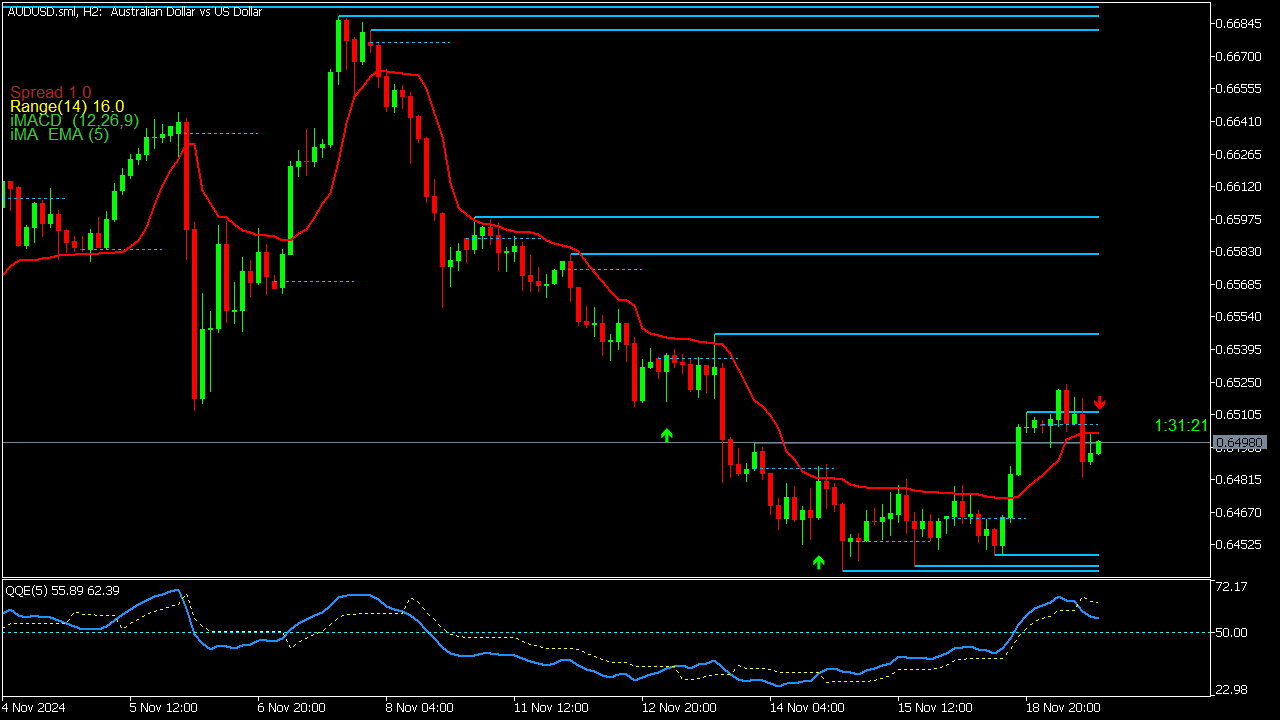Select the Range(14) 16.0 label

tap(67, 106)
